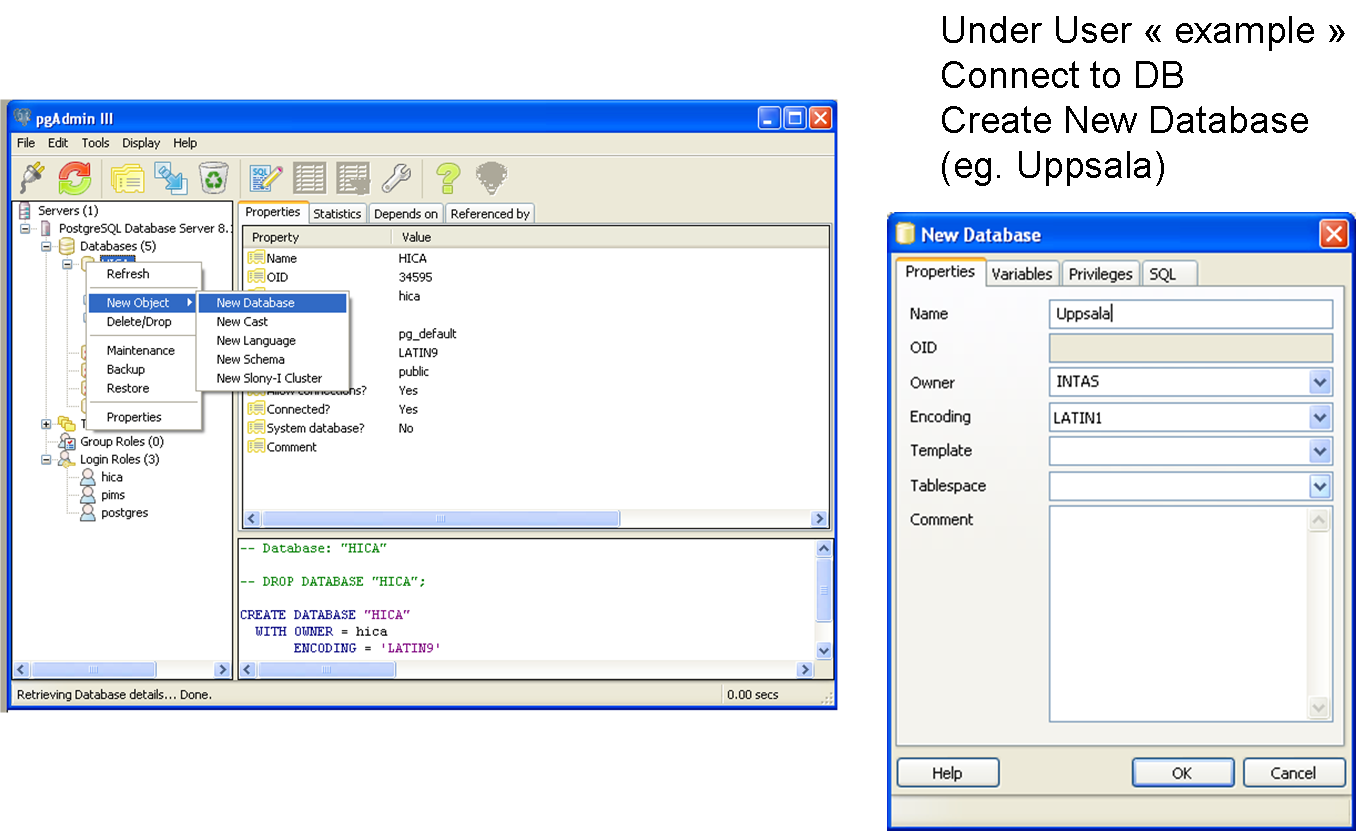Collapse the Databases (5) tree node
Screen dimensions: 1361x831
46,246
